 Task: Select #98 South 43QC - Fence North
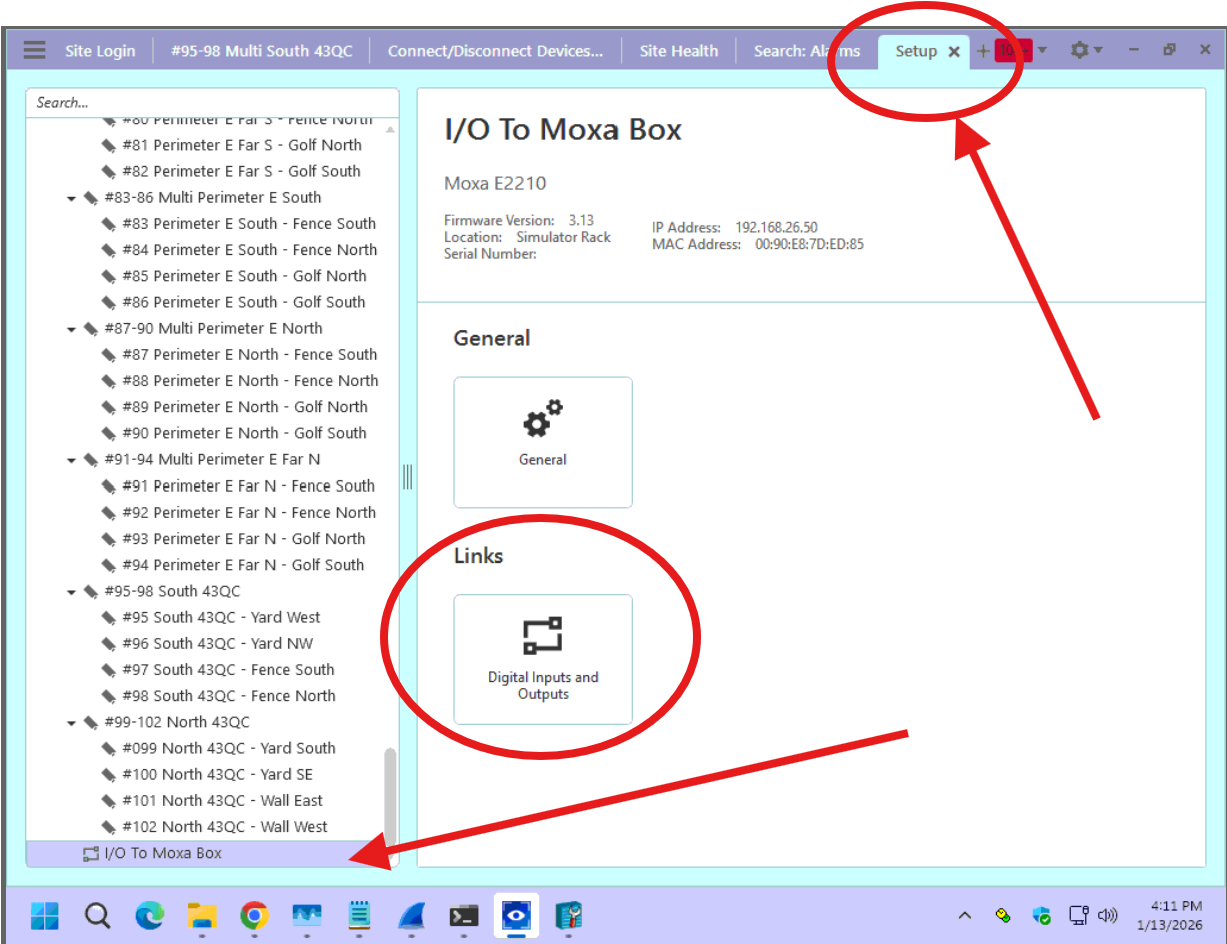[x=229, y=696]
